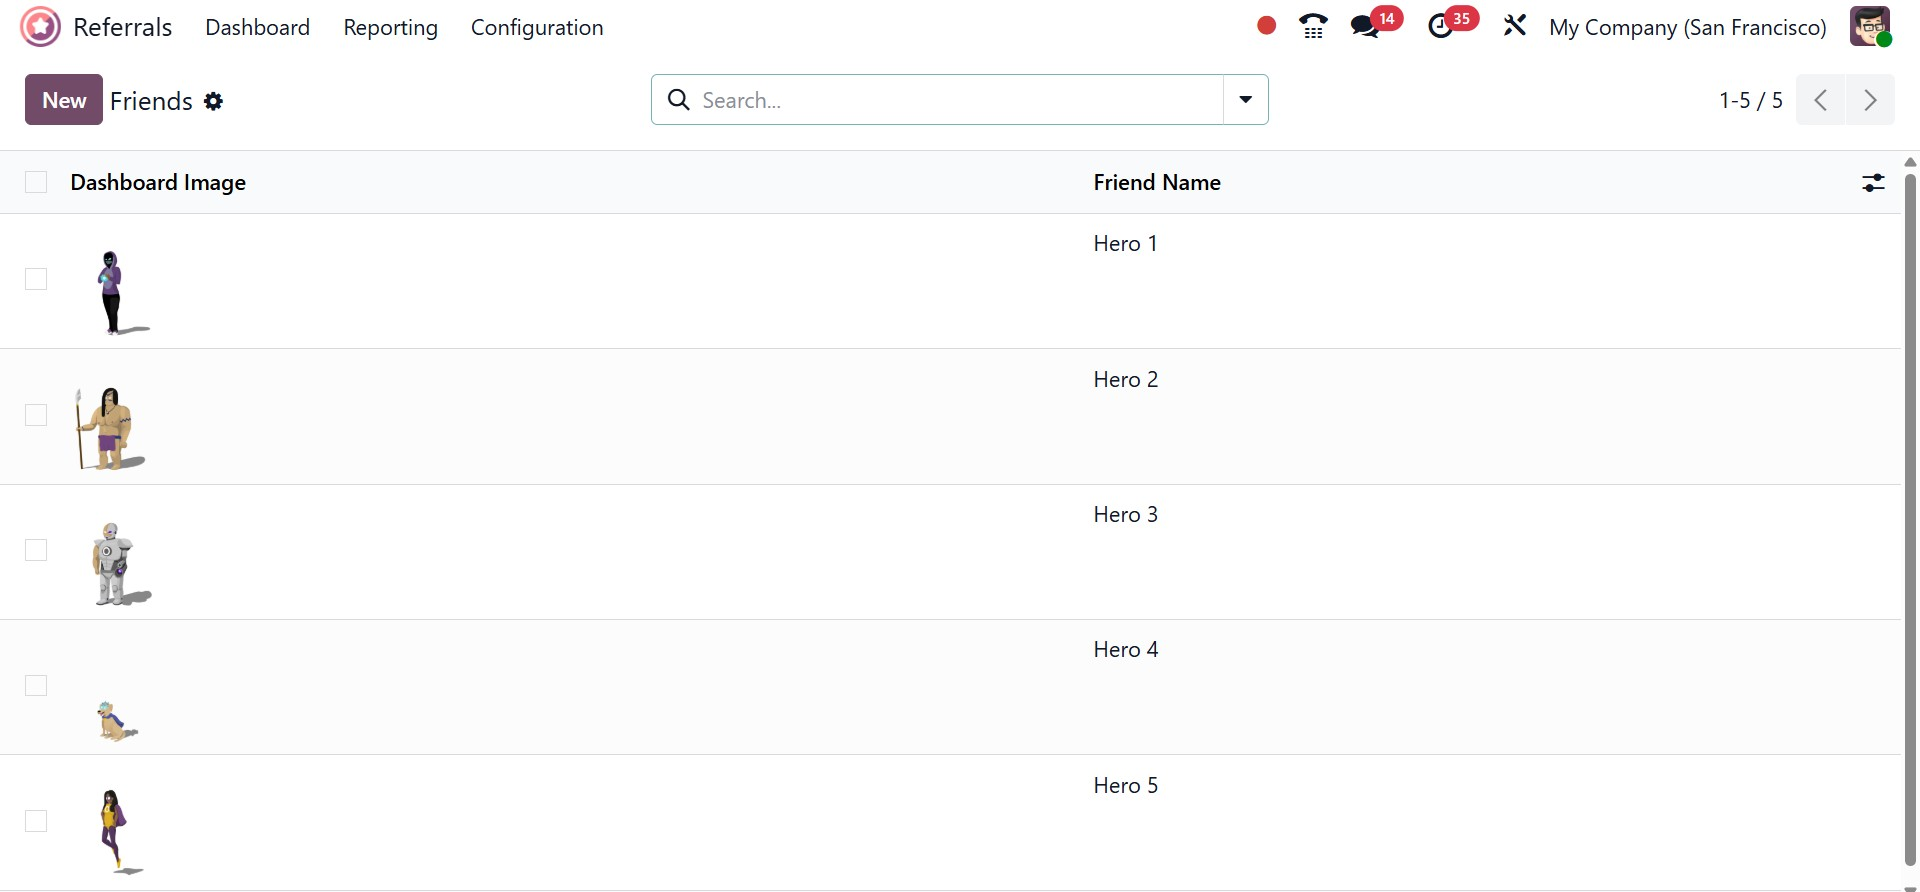Open the user avatar menu
The image size is (1920, 892).
click(1869, 27)
